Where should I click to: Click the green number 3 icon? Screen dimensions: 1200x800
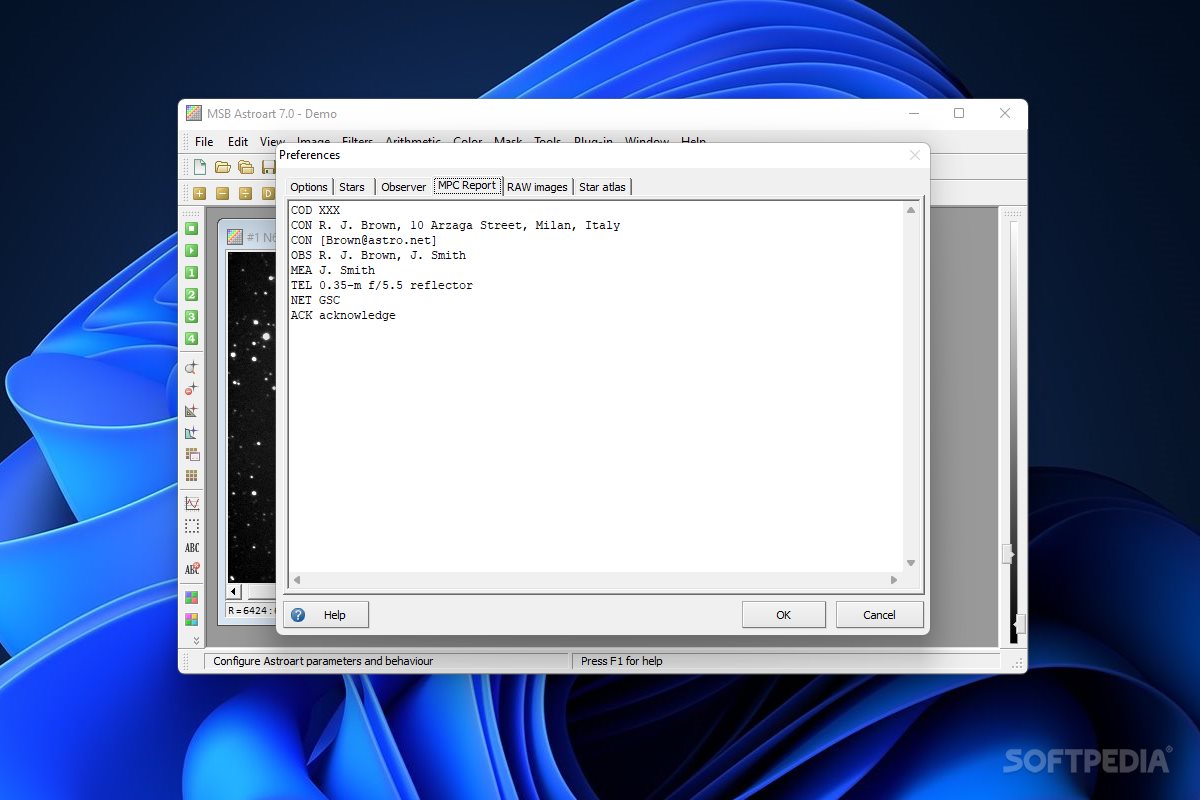coord(191,316)
